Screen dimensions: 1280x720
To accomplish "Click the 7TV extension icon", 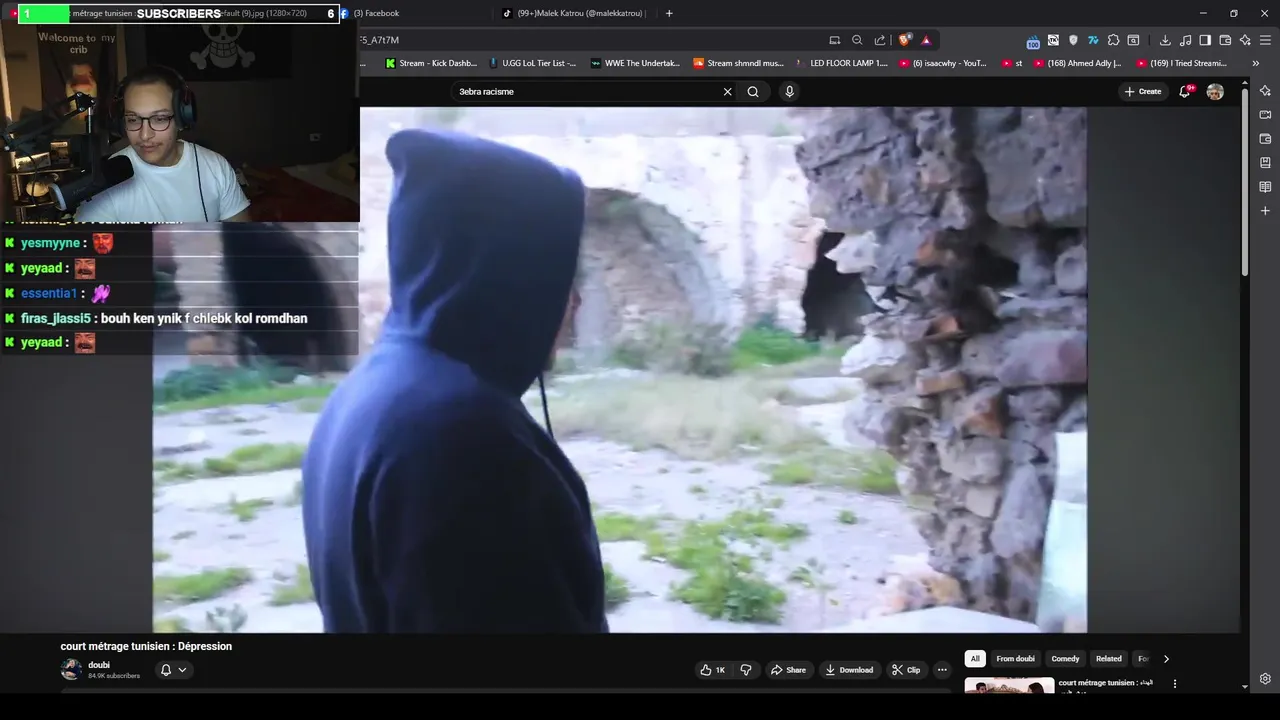I will click(1093, 40).
